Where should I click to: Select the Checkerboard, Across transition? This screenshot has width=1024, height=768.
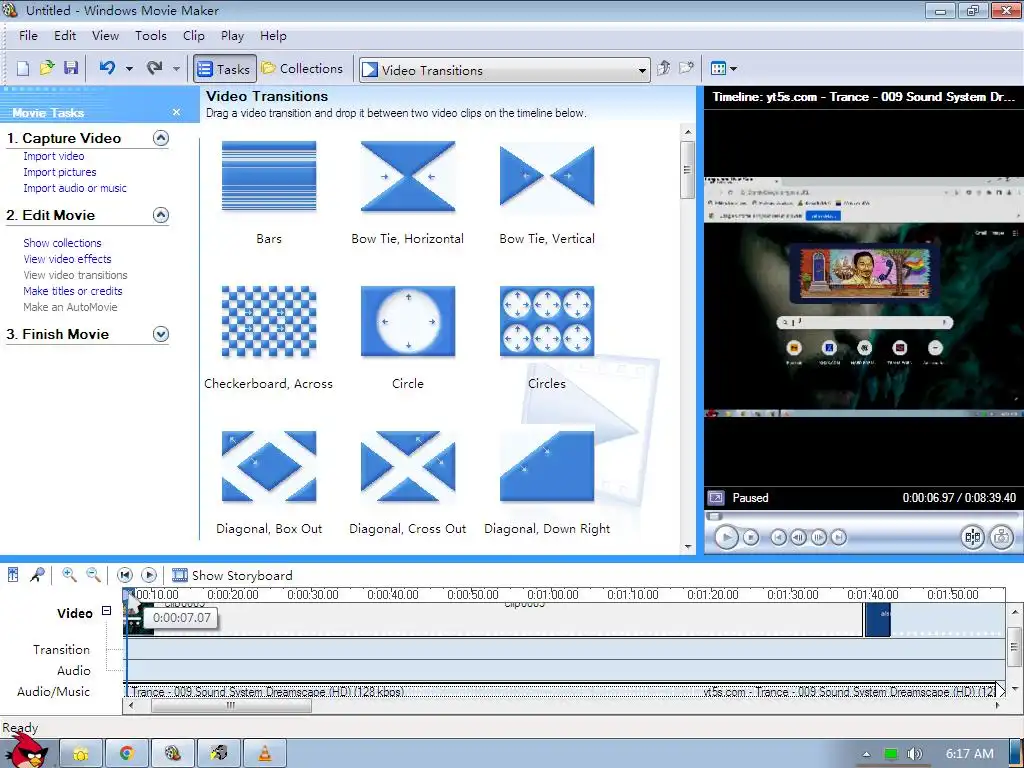tap(269, 321)
